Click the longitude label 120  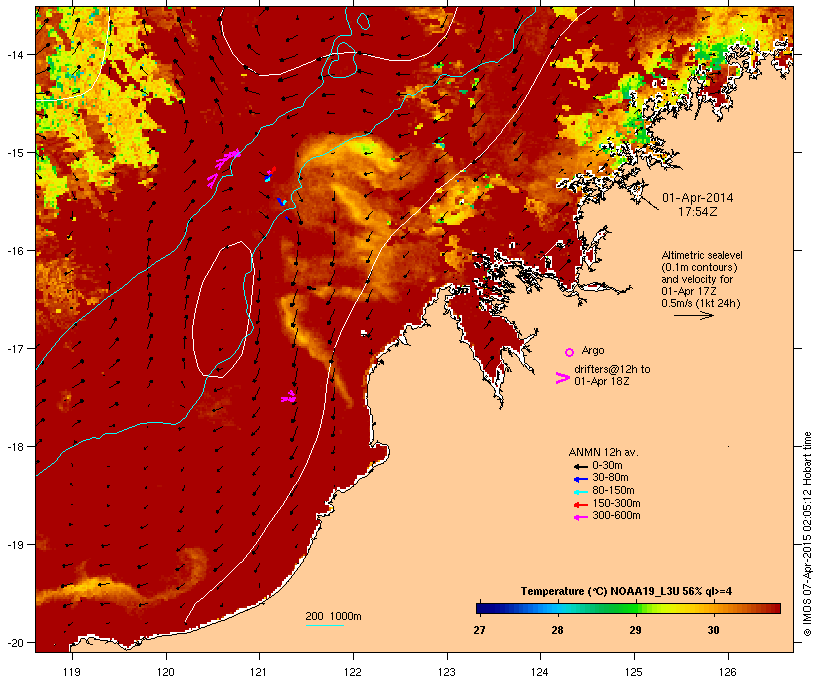coord(166,672)
